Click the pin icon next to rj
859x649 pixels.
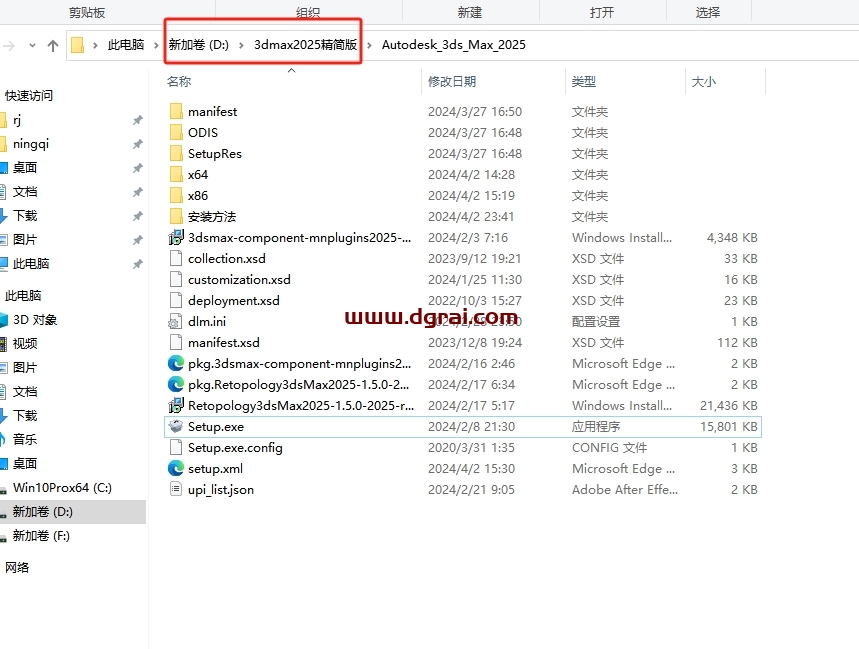pos(138,120)
